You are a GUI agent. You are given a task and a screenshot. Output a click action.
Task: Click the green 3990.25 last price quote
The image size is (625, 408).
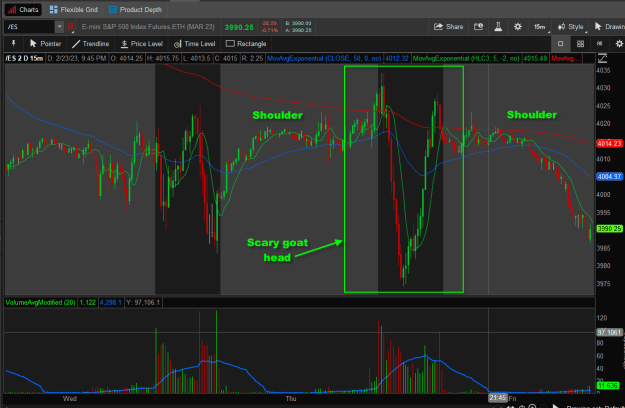point(239,27)
